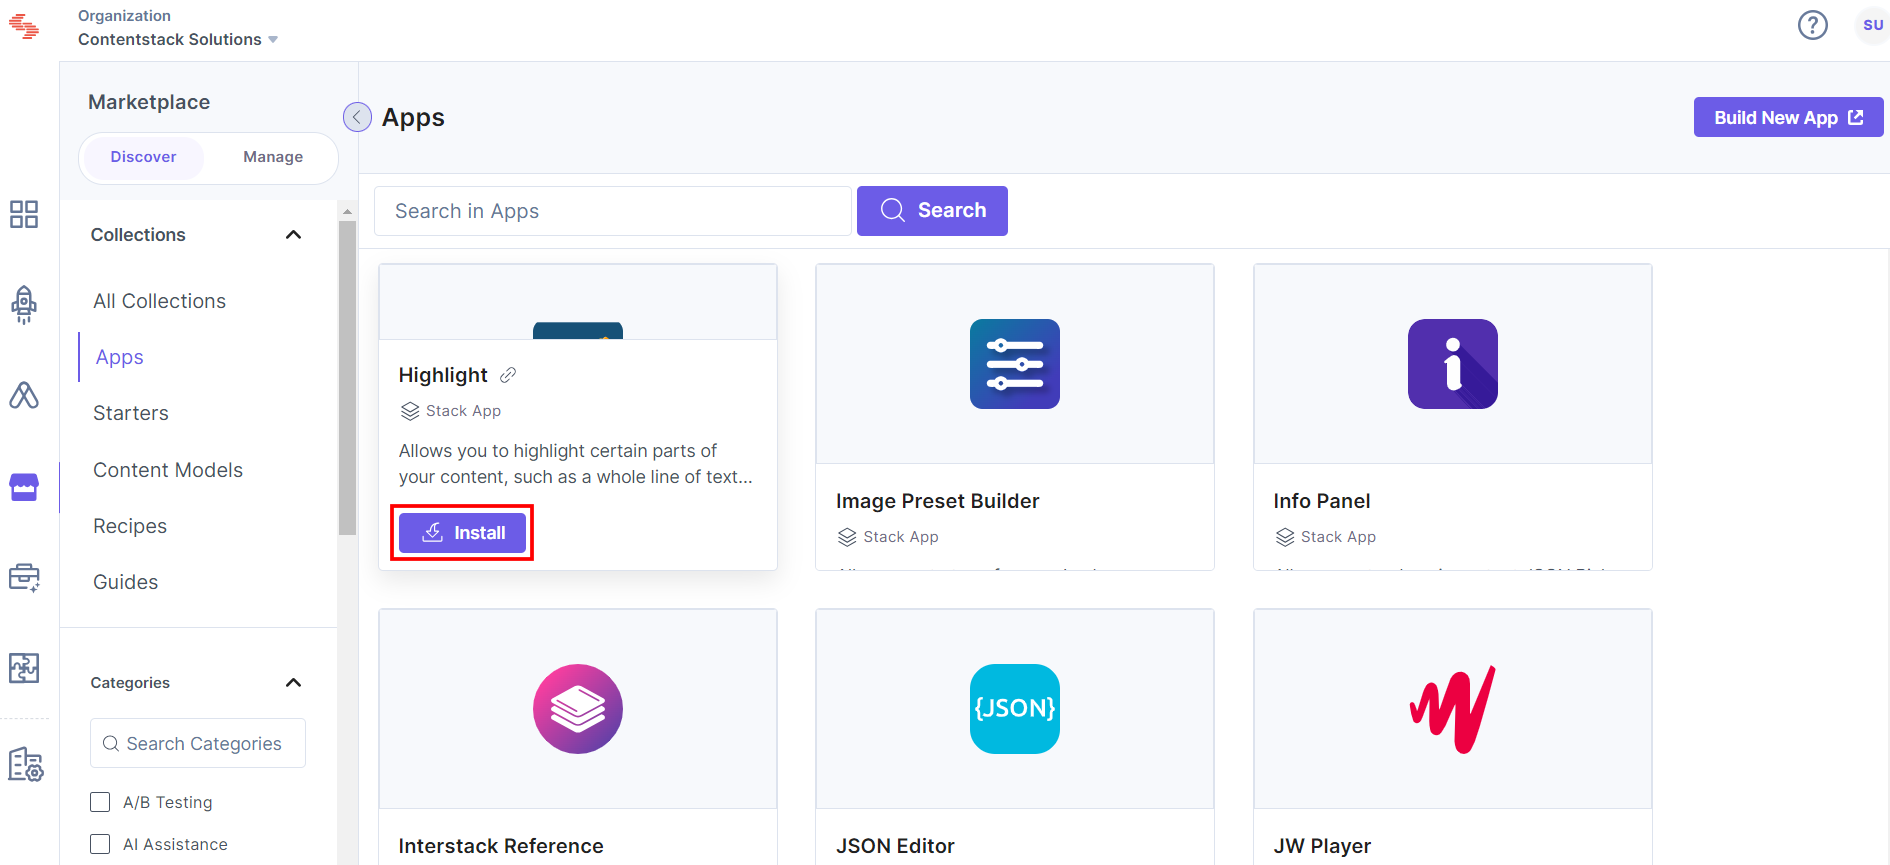Open the JSON Editor app title
1890x865 pixels.
[895, 846]
